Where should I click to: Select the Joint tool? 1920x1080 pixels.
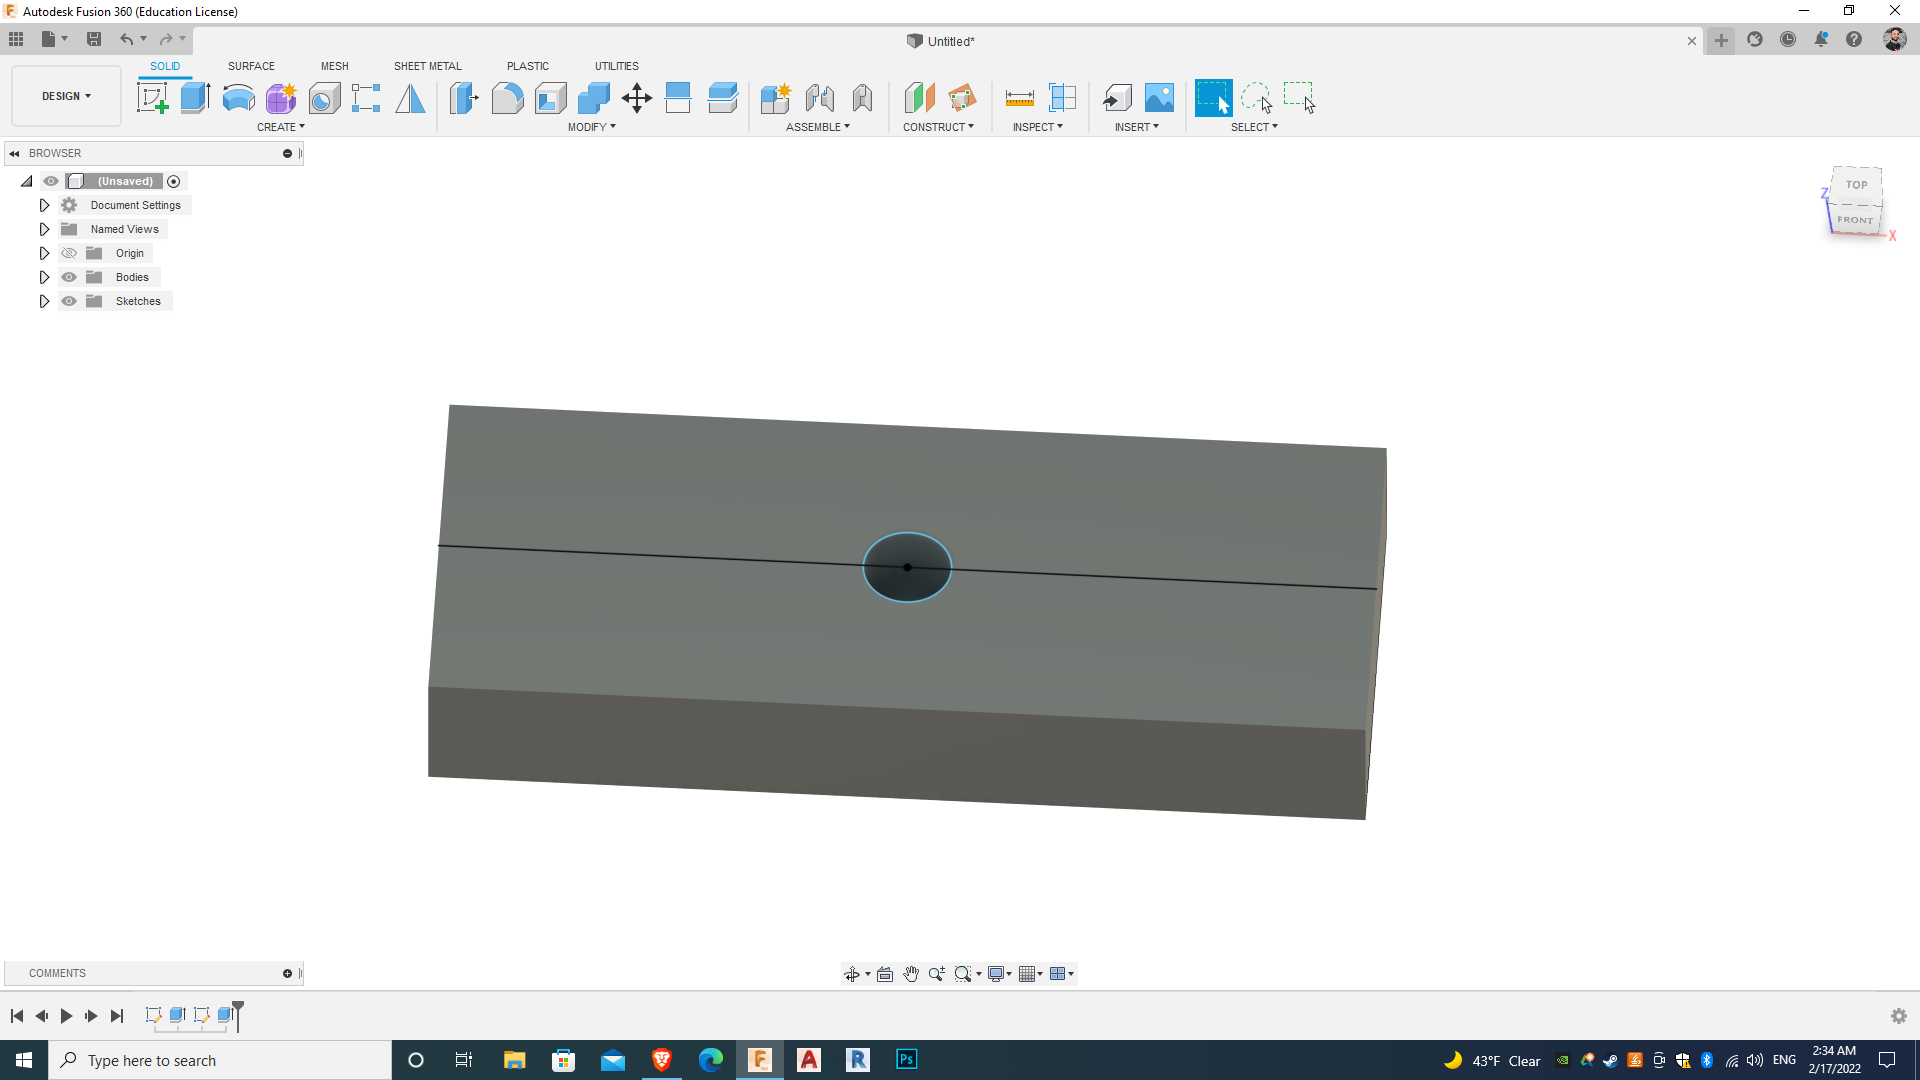coord(819,98)
